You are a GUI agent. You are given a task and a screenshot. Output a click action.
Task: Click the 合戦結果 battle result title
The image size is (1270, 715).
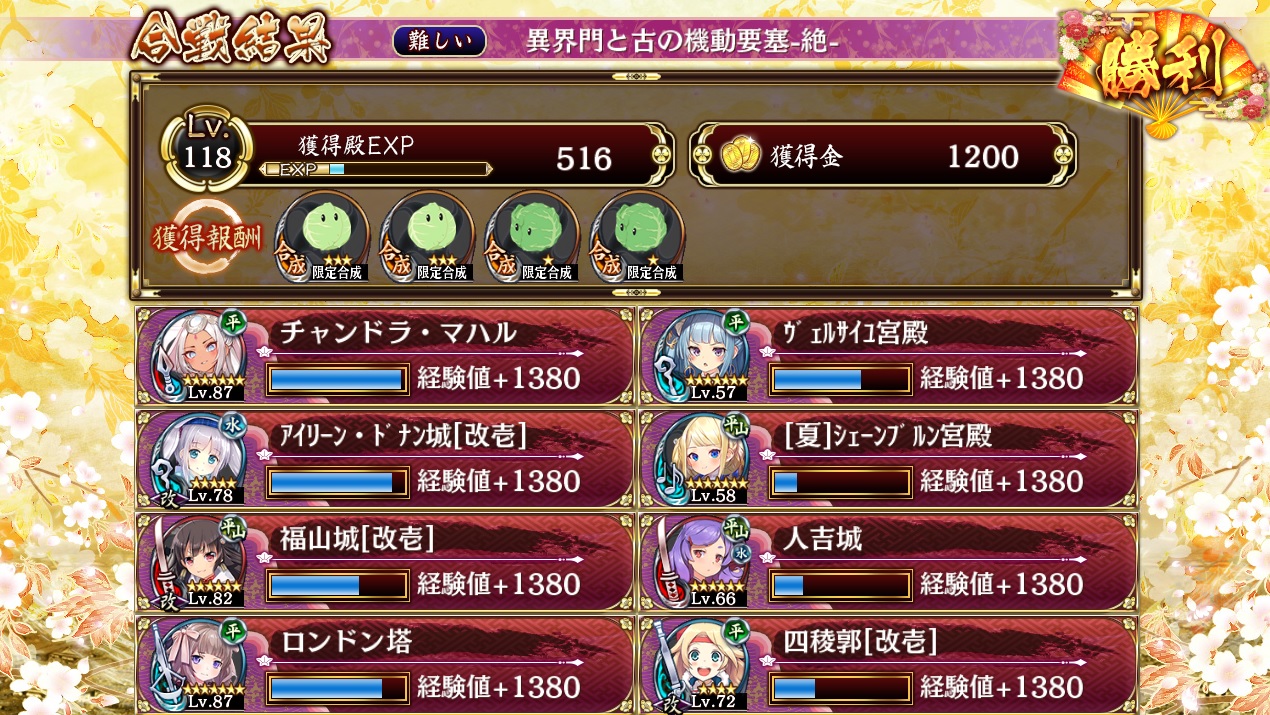[232, 40]
